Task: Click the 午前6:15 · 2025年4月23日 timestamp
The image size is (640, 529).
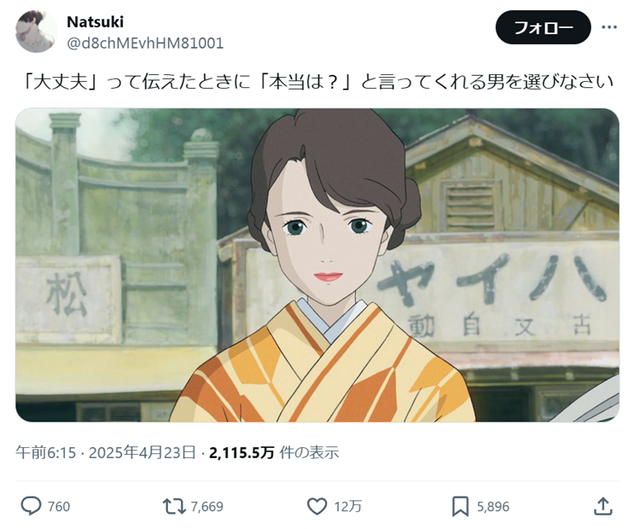Action: 105,452
